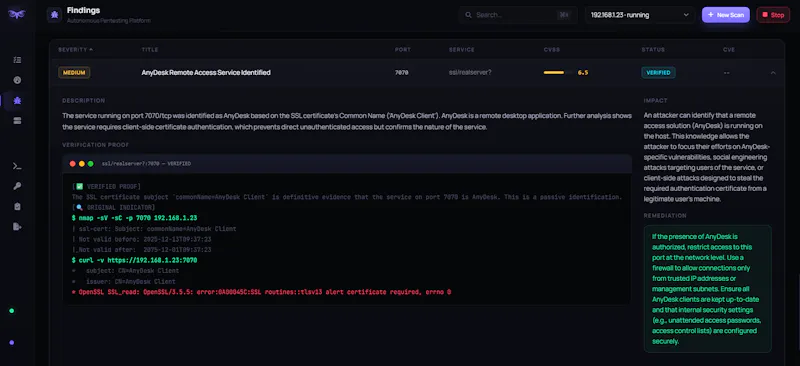Screen dimensions: 800x366
Task: Click the curl -v https://192.168.1.23:7070 command
Action: pyautogui.click(x=134, y=260)
